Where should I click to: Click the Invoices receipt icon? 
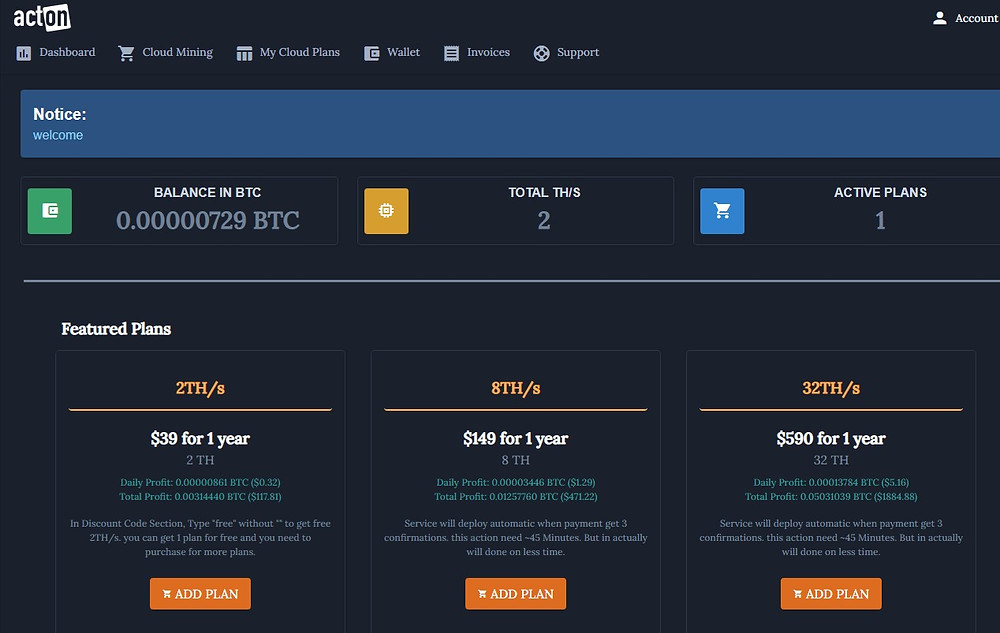[x=452, y=54]
